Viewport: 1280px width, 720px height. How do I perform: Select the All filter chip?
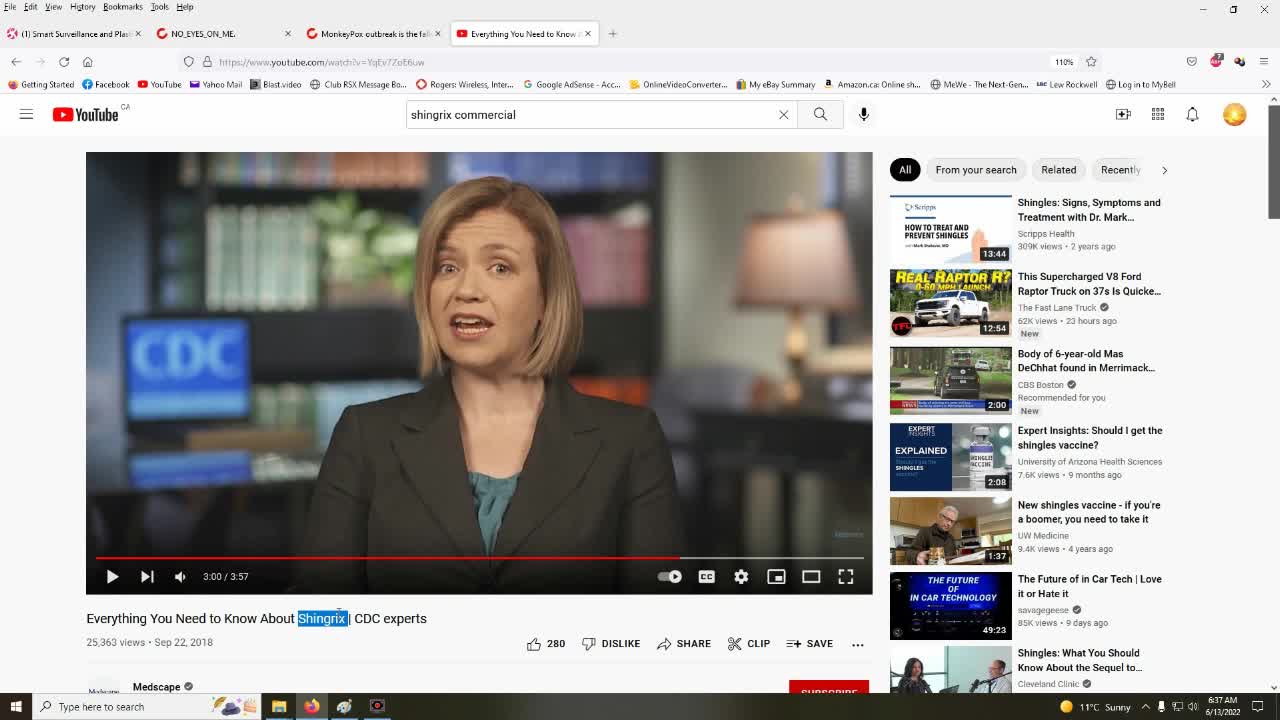(905, 170)
